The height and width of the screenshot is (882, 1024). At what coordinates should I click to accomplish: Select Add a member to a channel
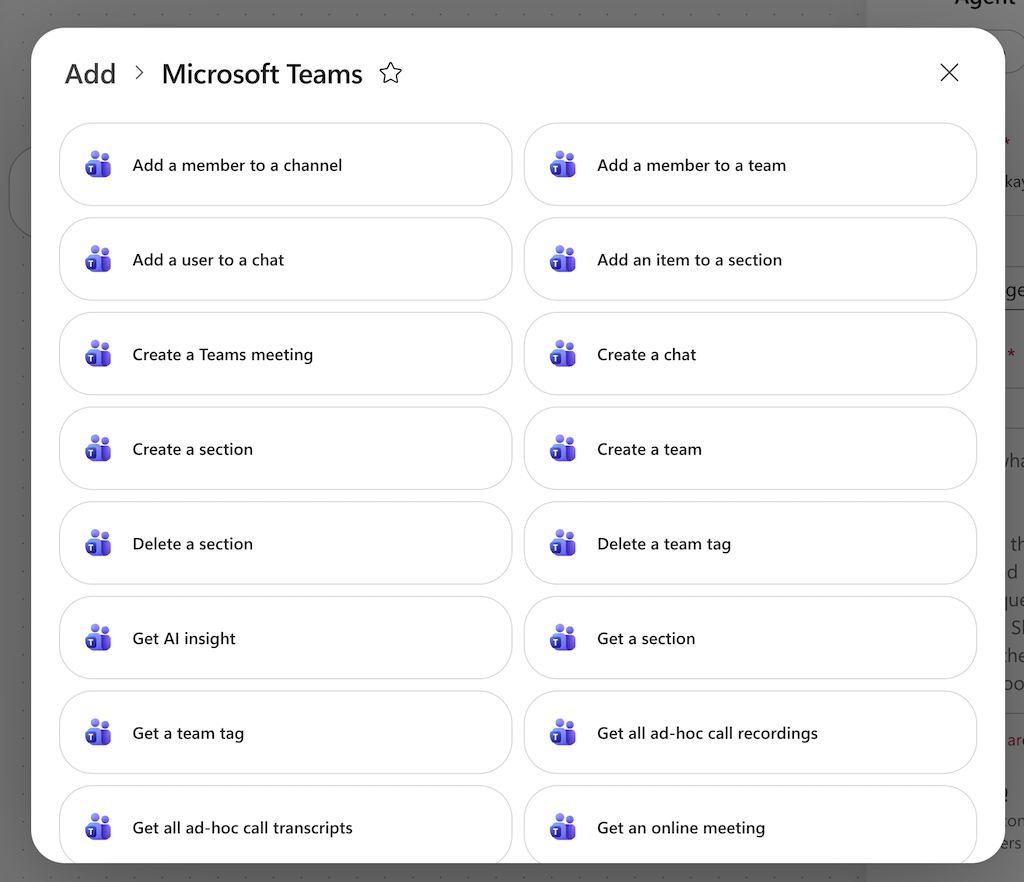pyautogui.click(x=286, y=165)
